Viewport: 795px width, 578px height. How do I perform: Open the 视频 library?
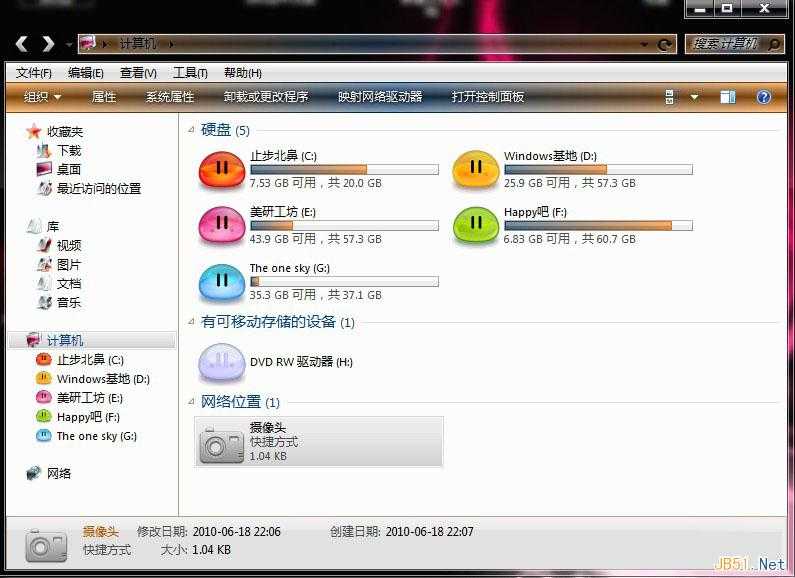click(69, 245)
